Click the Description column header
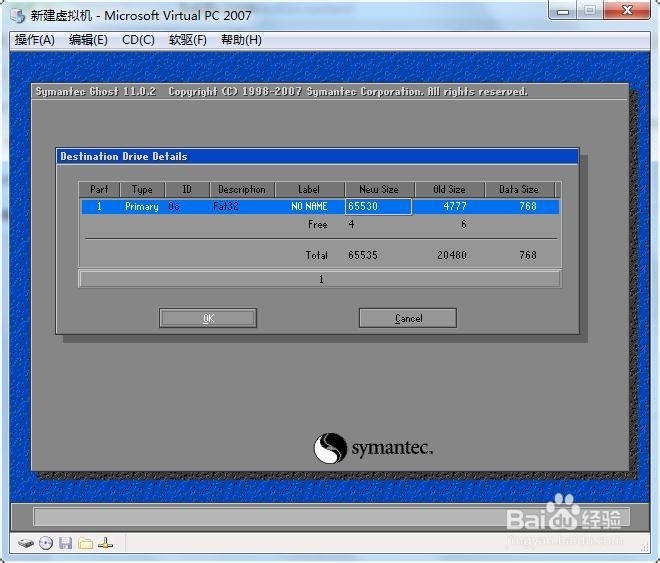 coord(242,189)
